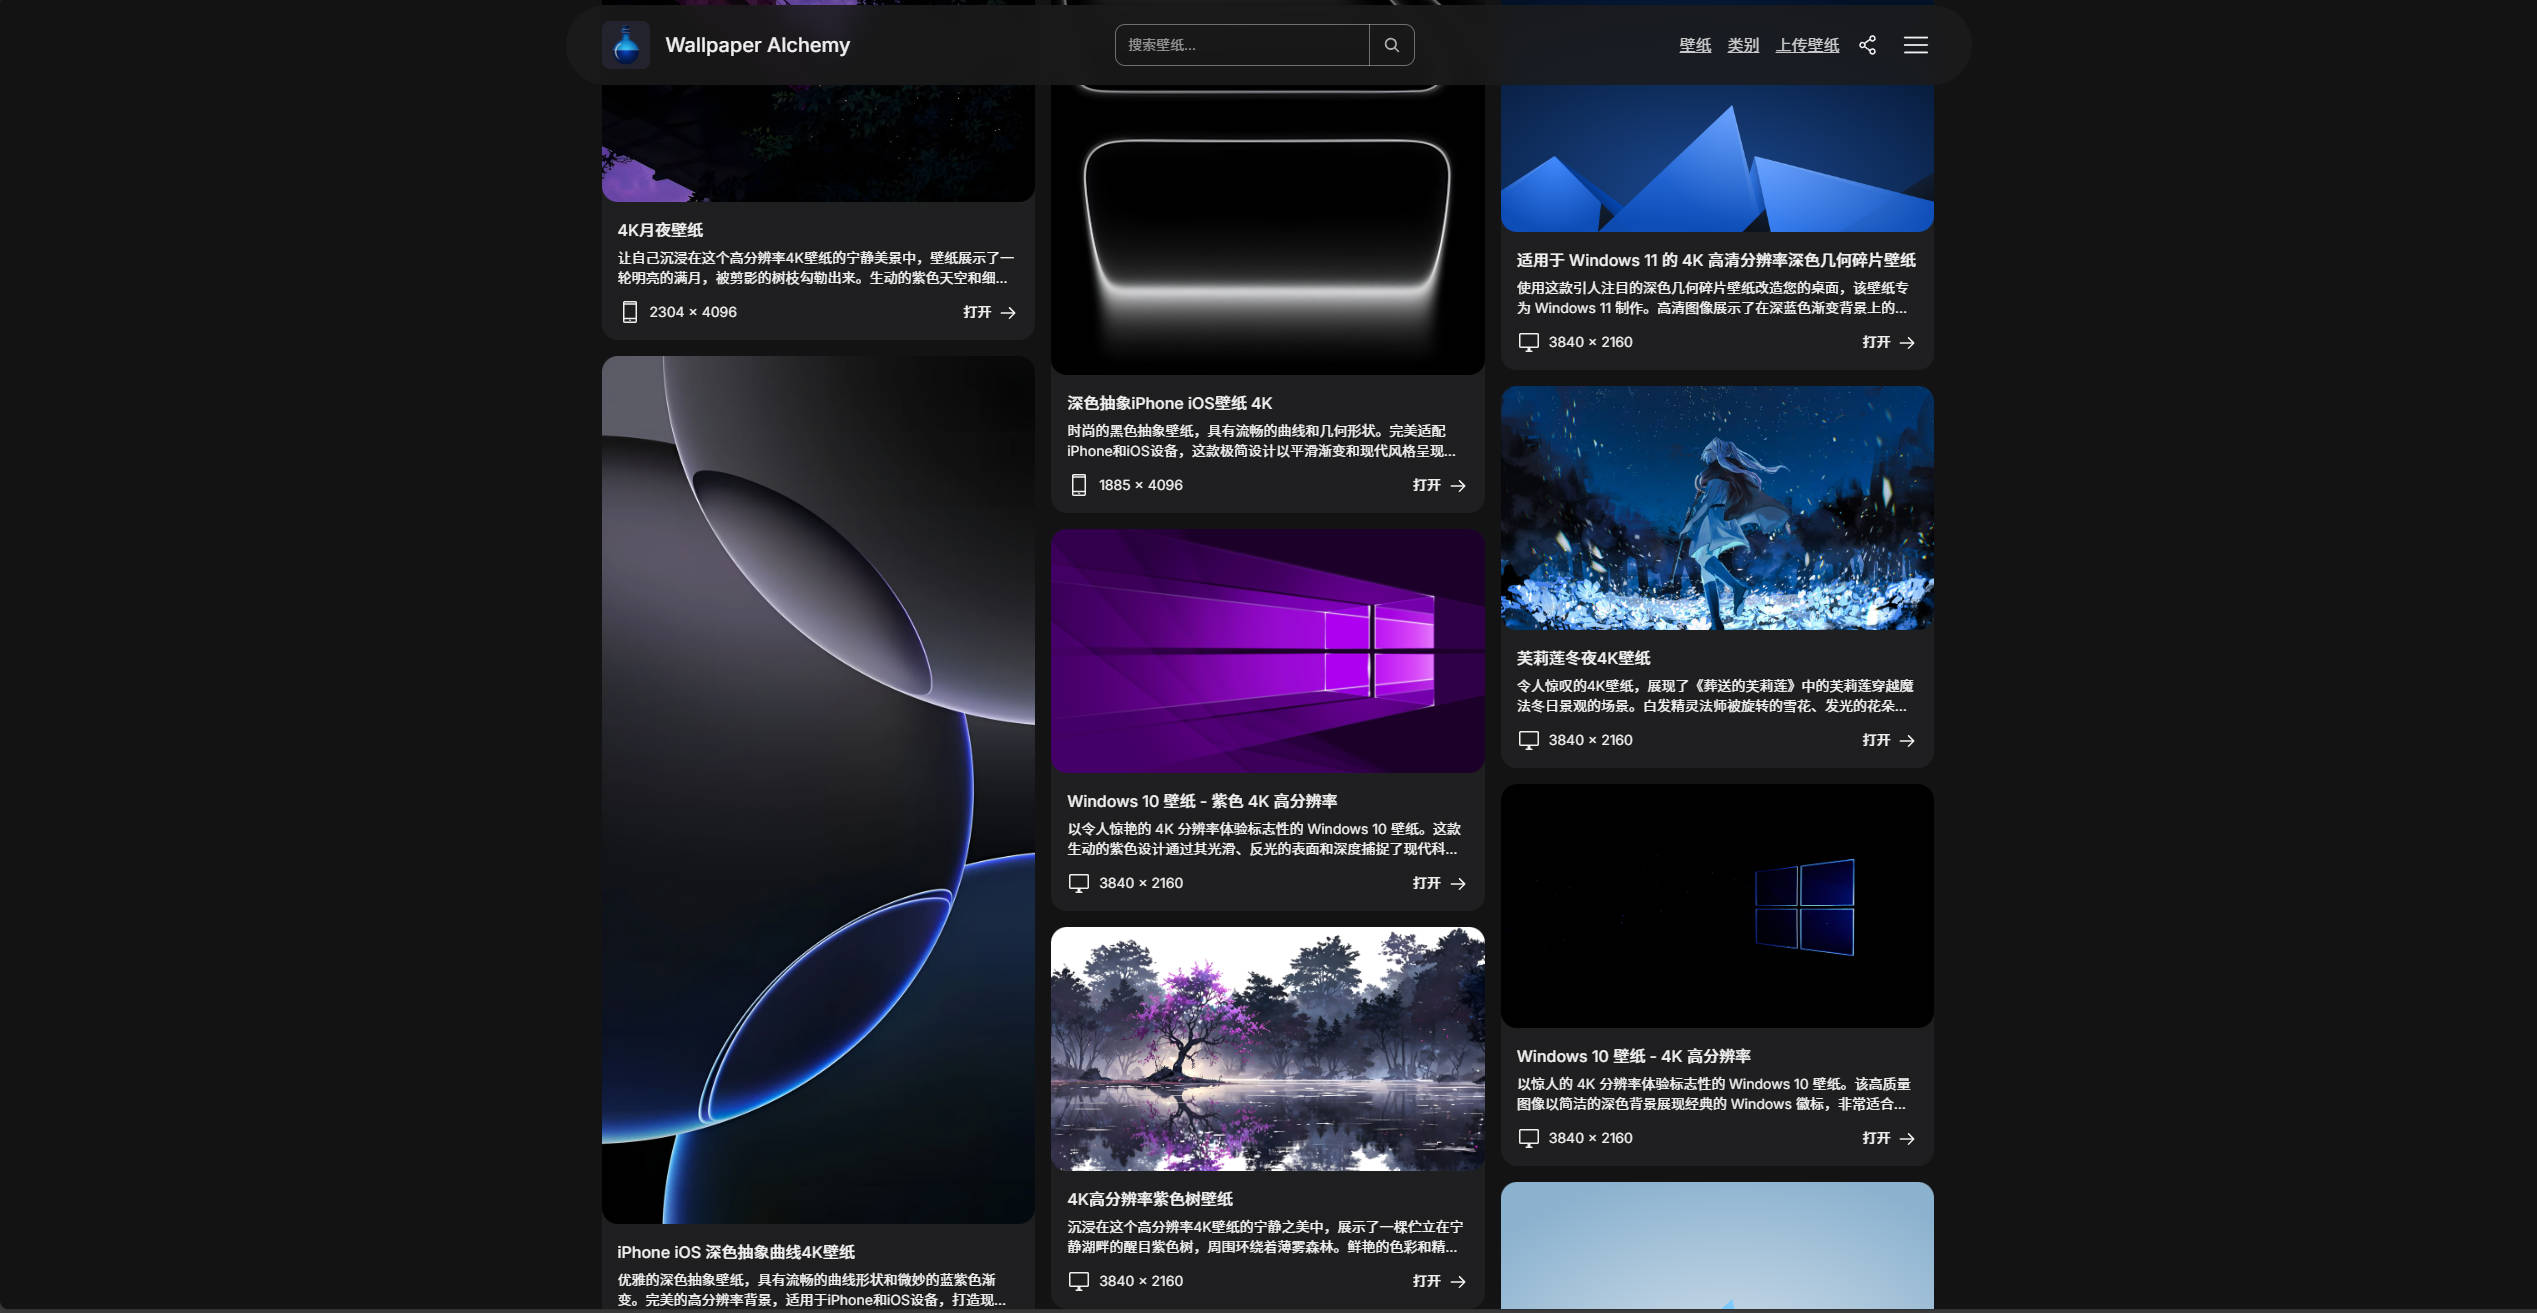
Task: Click the search magnifier button
Action: 1391,45
